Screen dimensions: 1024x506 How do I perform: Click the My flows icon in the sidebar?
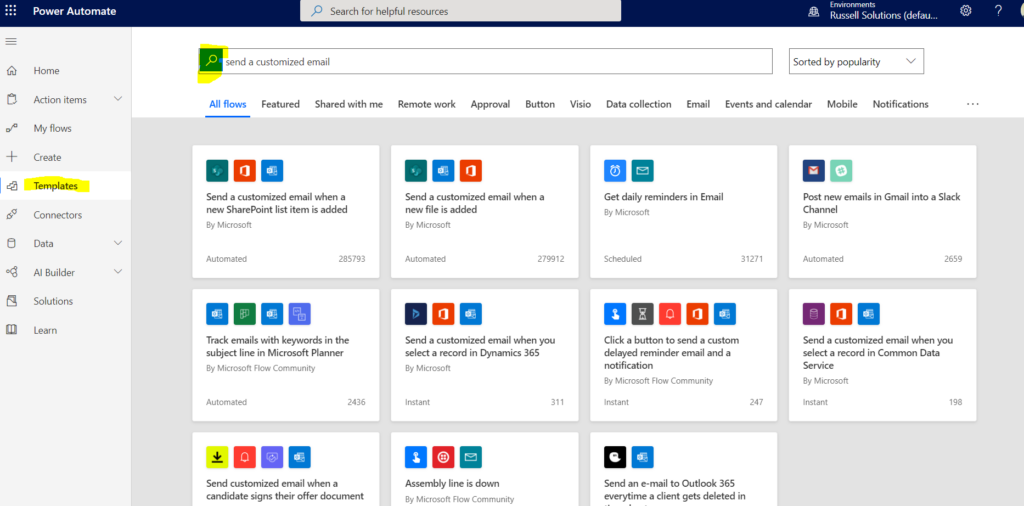[x=11, y=129]
